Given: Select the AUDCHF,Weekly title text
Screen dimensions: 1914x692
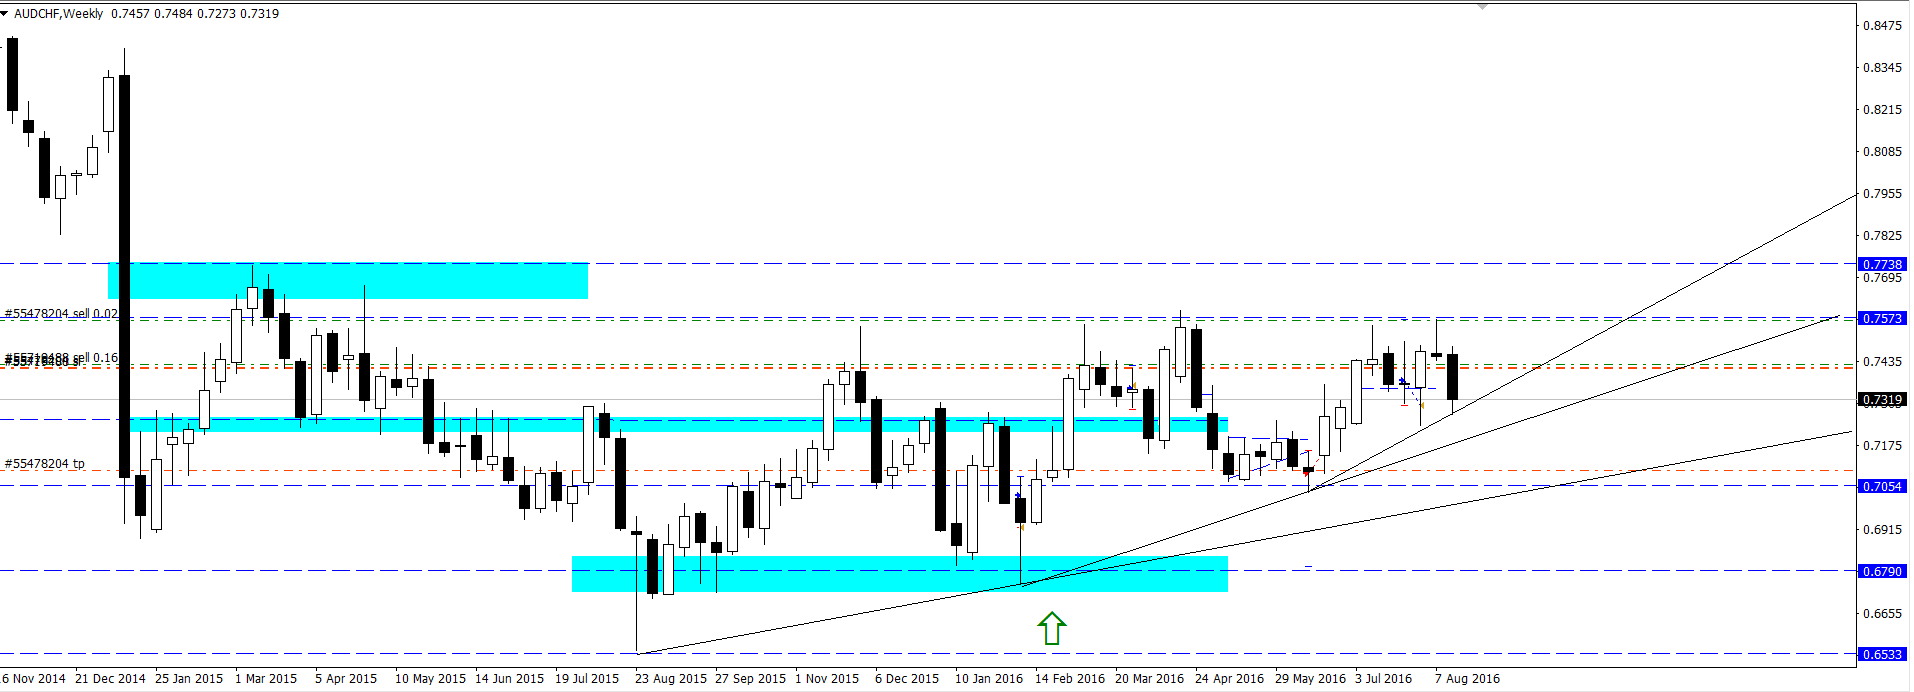Looking at the screenshot, I should pos(59,14).
